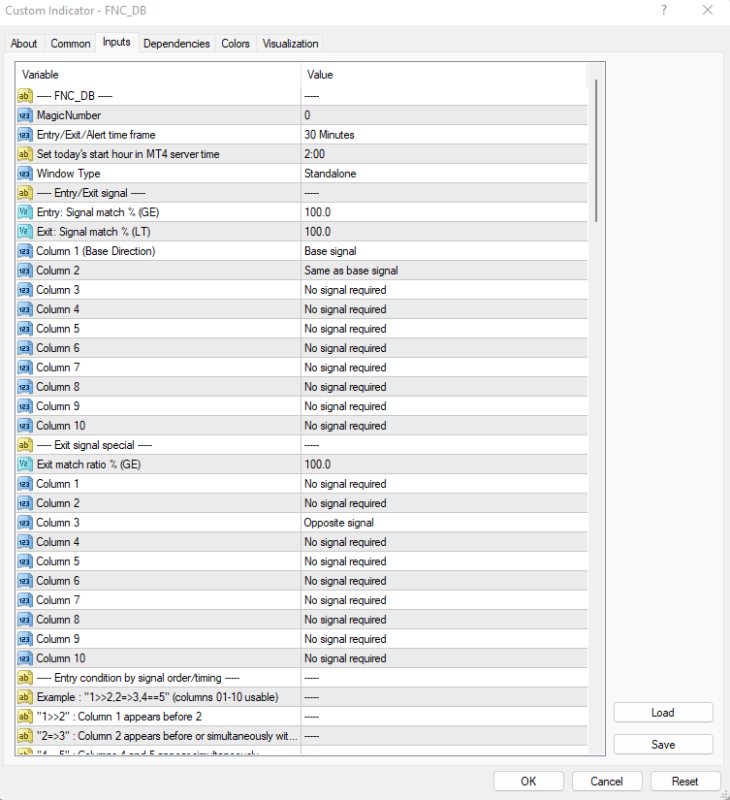Image resolution: width=730 pixels, height=800 pixels.
Task: Click the icon beside Column 1 (Base Direction)
Action: (24, 251)
